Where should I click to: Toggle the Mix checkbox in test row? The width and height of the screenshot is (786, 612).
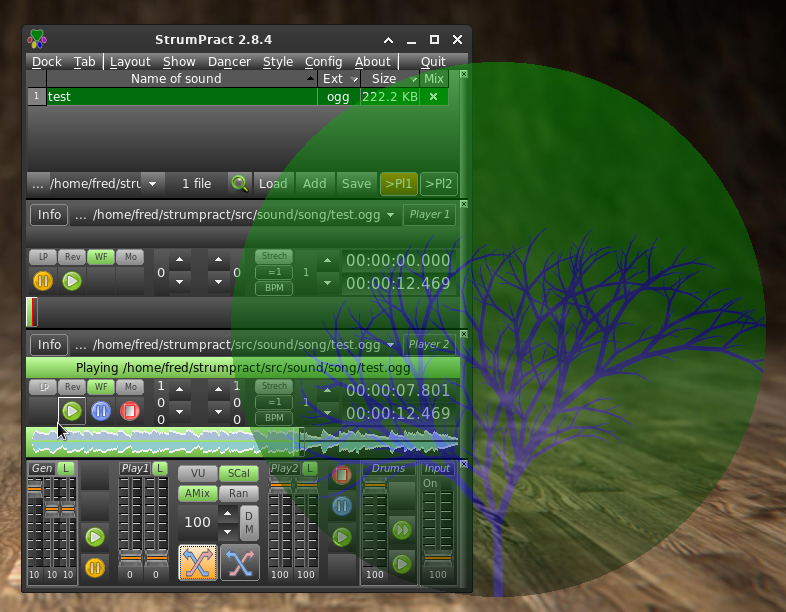[434, 97]
